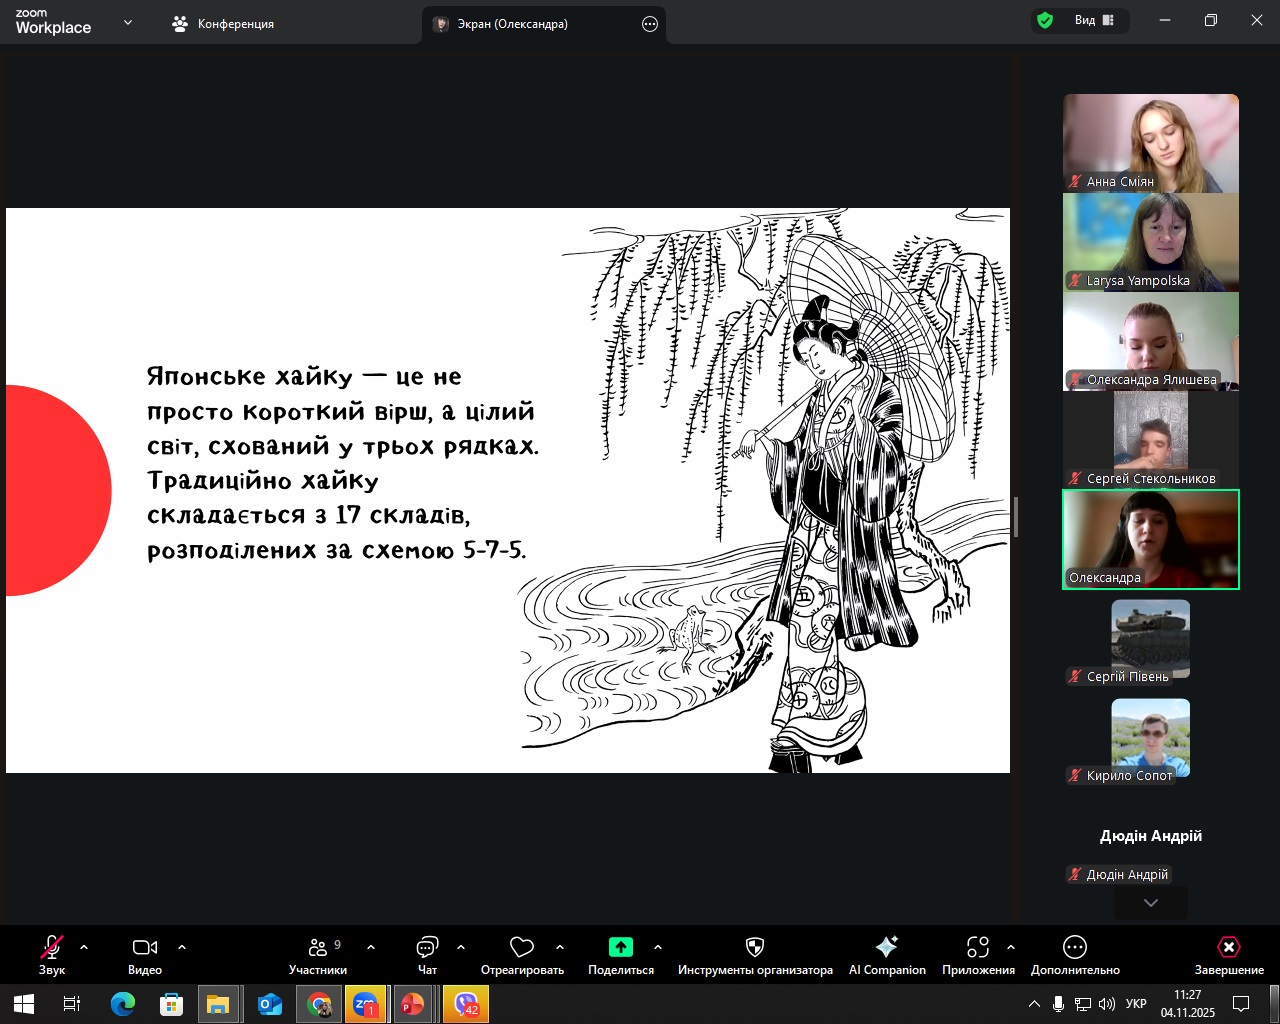Viewport: 1280px width, 1024px height.
Task: Unmute microphone with Звук button
Action: click(52, 948)
